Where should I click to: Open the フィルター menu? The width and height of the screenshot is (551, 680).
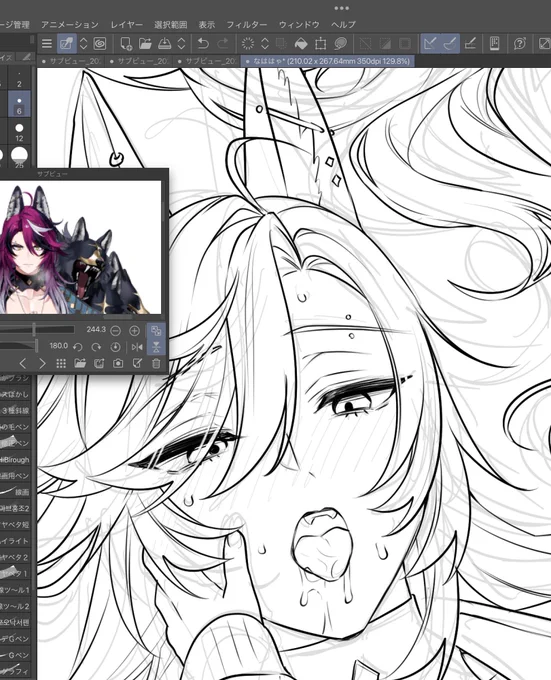pos(247,25)
